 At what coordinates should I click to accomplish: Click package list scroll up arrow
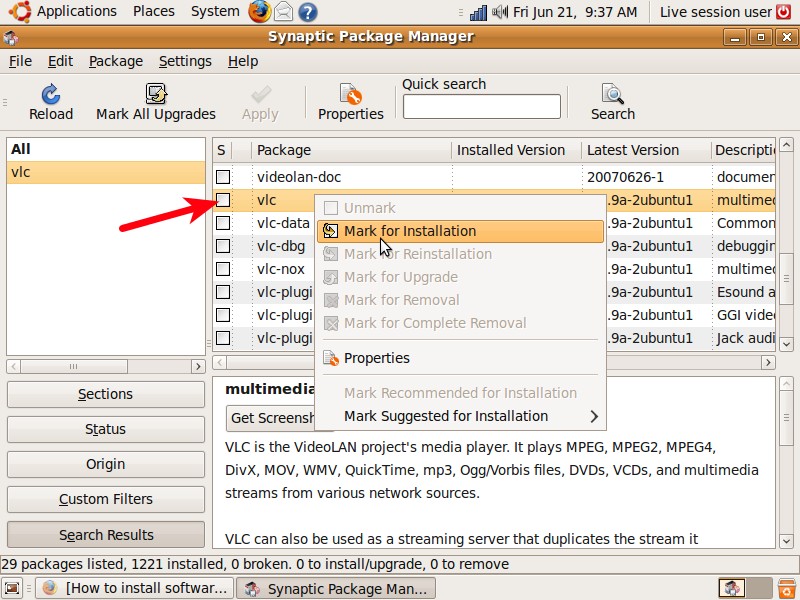point(786,145)
